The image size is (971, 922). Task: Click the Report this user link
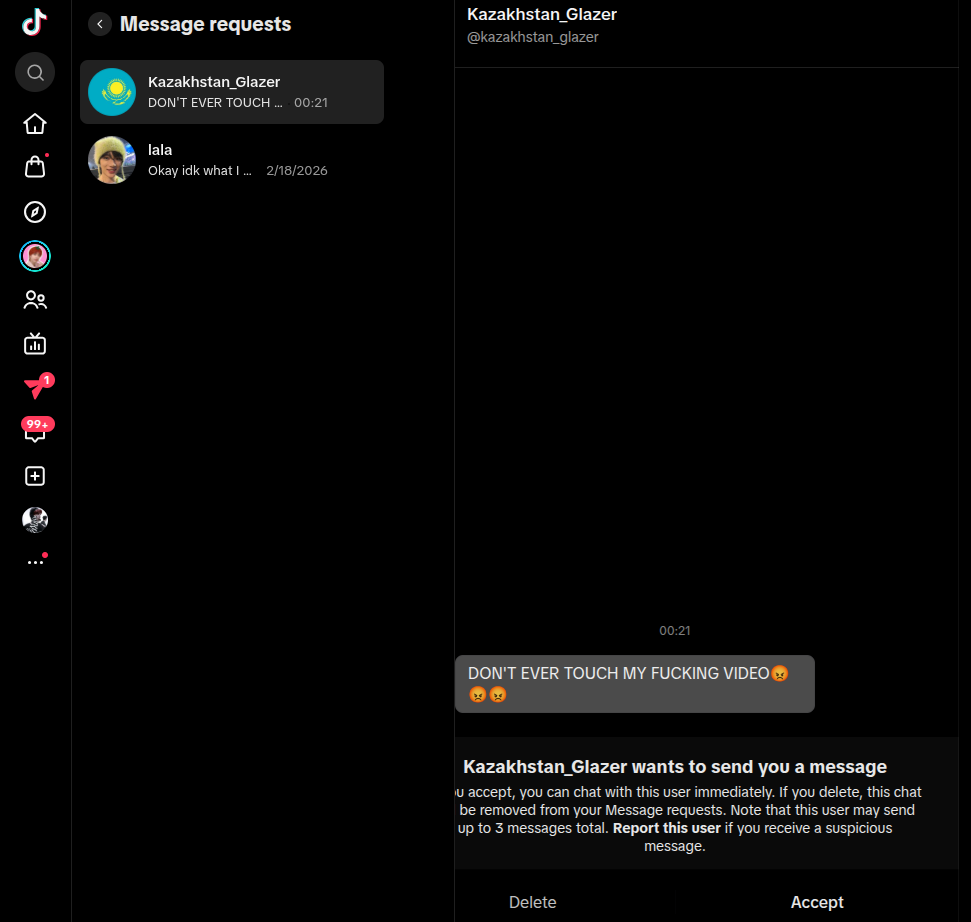(666, 828)
